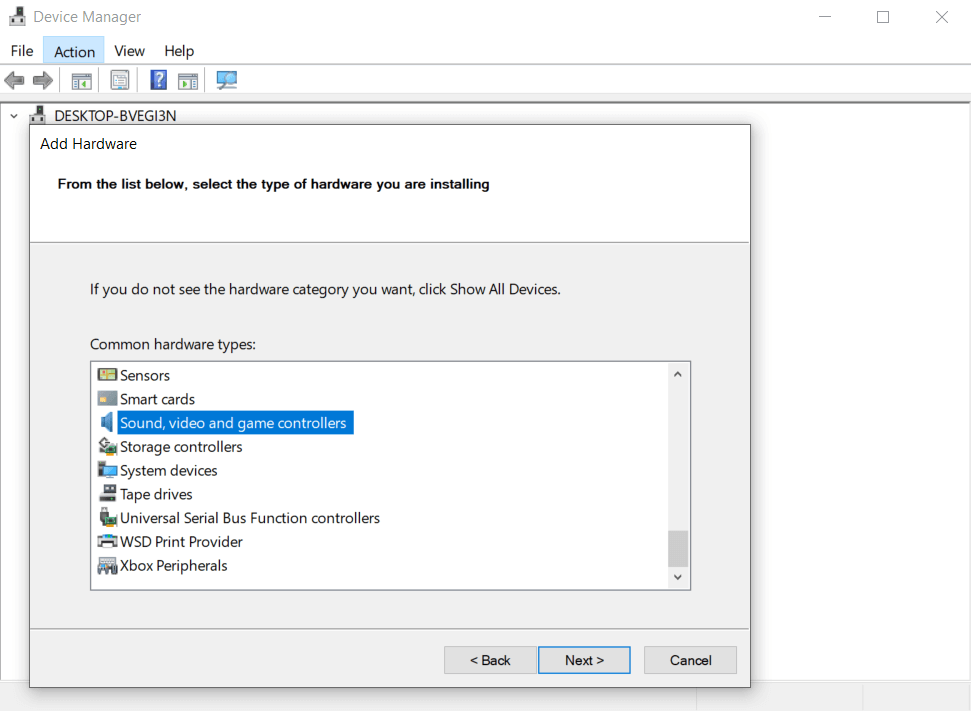Select Tape drives hardware type
Image resolution: width=971 pixels, height=711 pixels.
point(156,494)
